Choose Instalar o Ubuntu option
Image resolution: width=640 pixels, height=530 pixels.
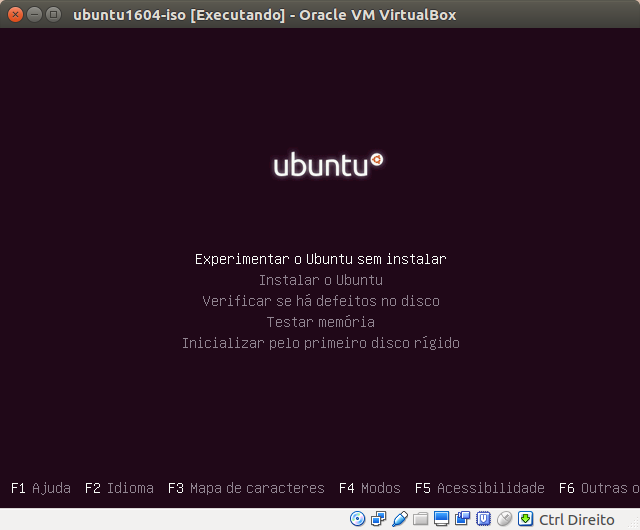[321, 280]
